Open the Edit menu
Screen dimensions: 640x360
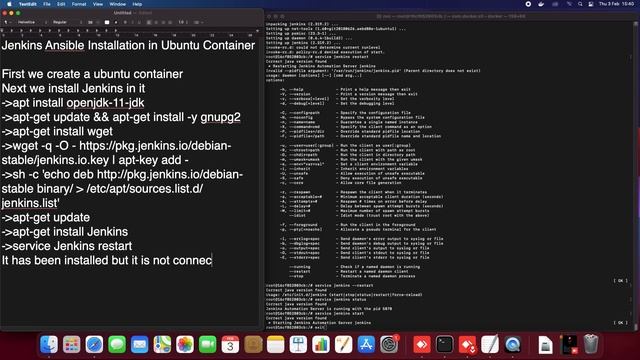click(61, 4)
